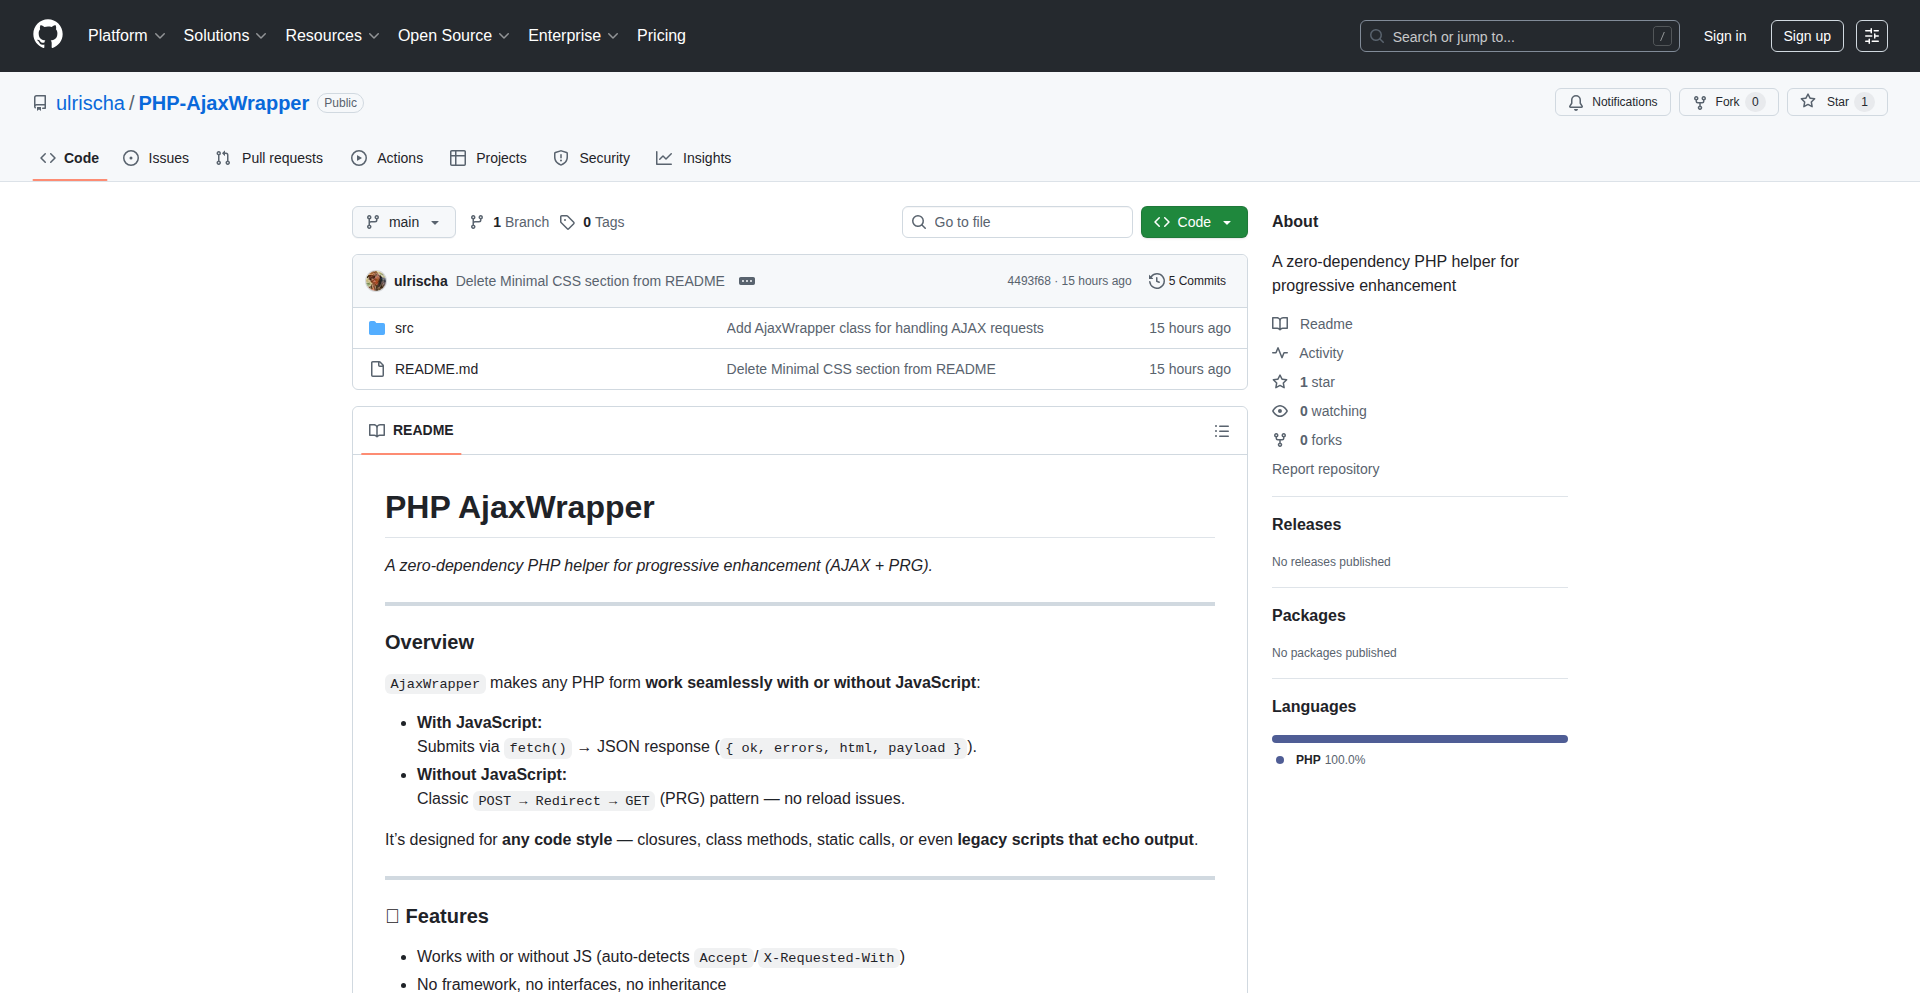Expand the main branch selector
Screen dimensions: 1920x993
pos(403,222)
